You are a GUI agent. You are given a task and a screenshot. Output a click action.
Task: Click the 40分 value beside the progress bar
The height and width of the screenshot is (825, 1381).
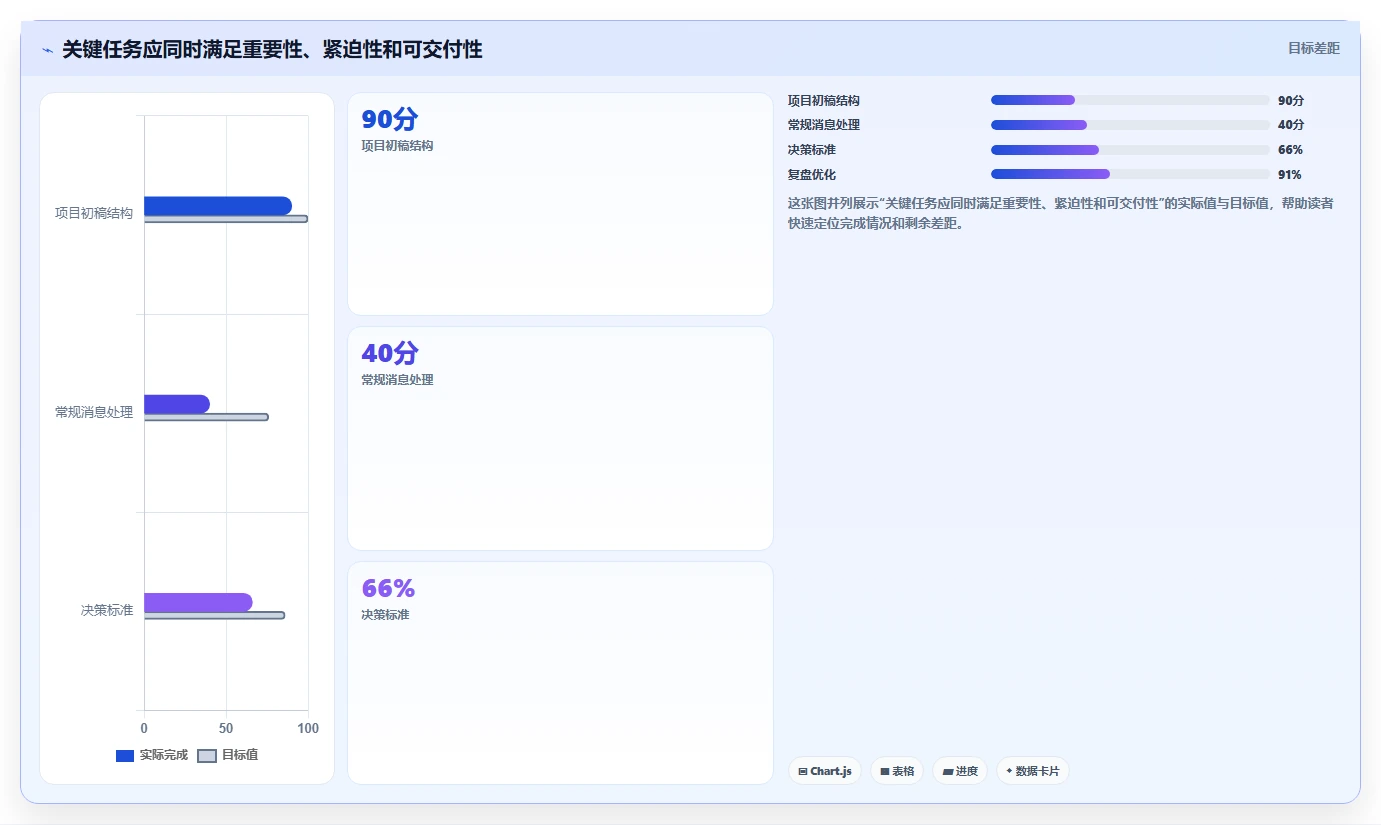[1291, 125]
